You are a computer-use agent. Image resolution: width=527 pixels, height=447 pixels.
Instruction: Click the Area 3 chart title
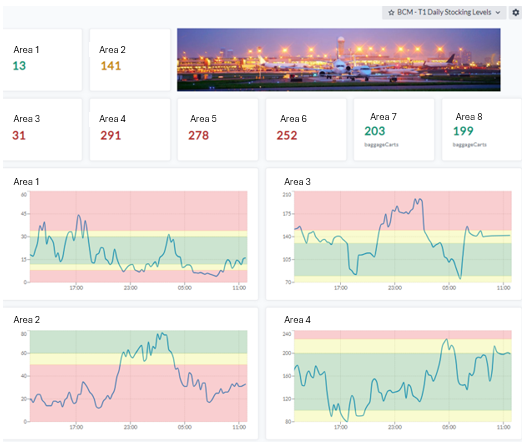click(x=297, y=182)
